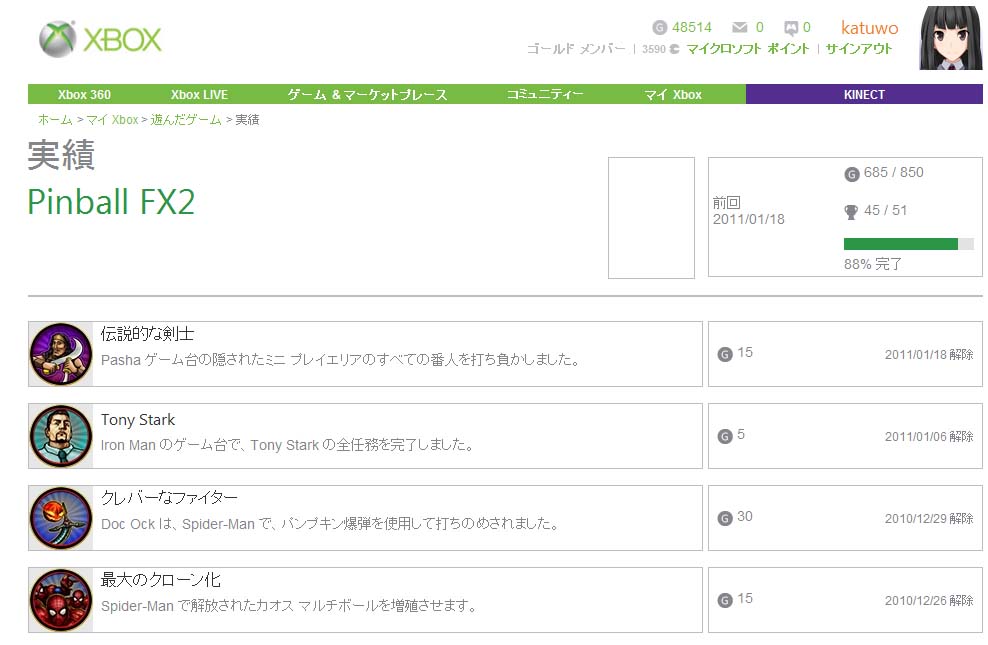Click the 685 / 850 gamerscore value

893,173
